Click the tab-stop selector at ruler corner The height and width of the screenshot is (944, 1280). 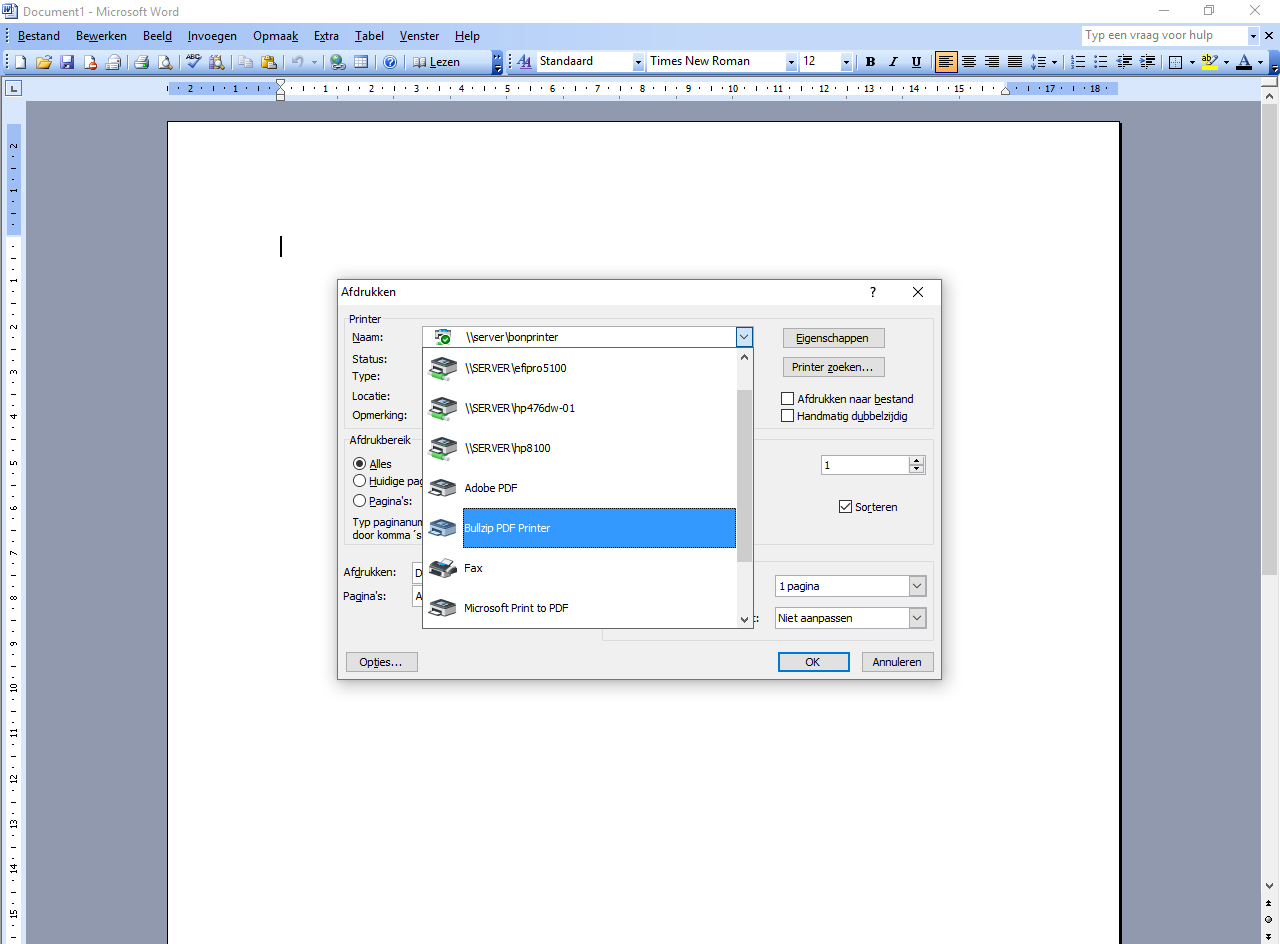click(x=13, y=89)
